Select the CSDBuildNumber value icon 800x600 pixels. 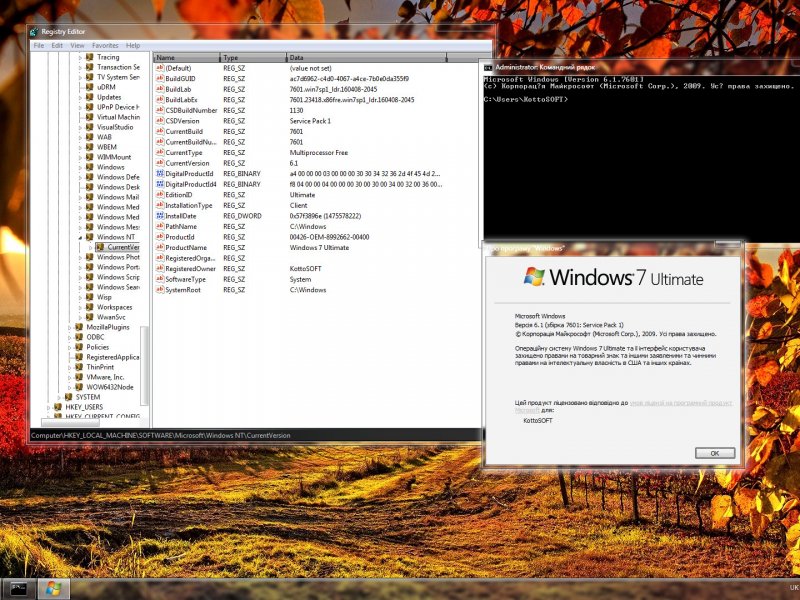[160, 110]
